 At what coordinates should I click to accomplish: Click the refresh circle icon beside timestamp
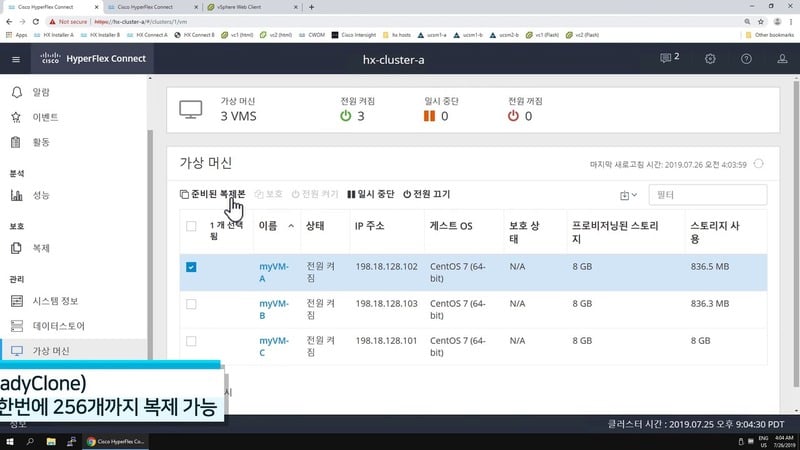[759, 164]
